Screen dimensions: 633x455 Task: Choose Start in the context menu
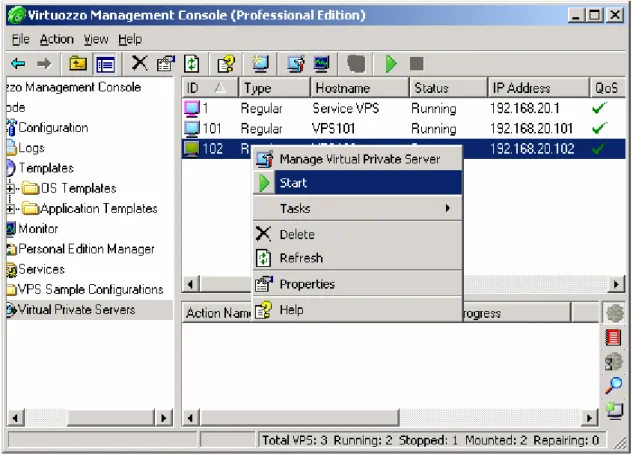357,183
